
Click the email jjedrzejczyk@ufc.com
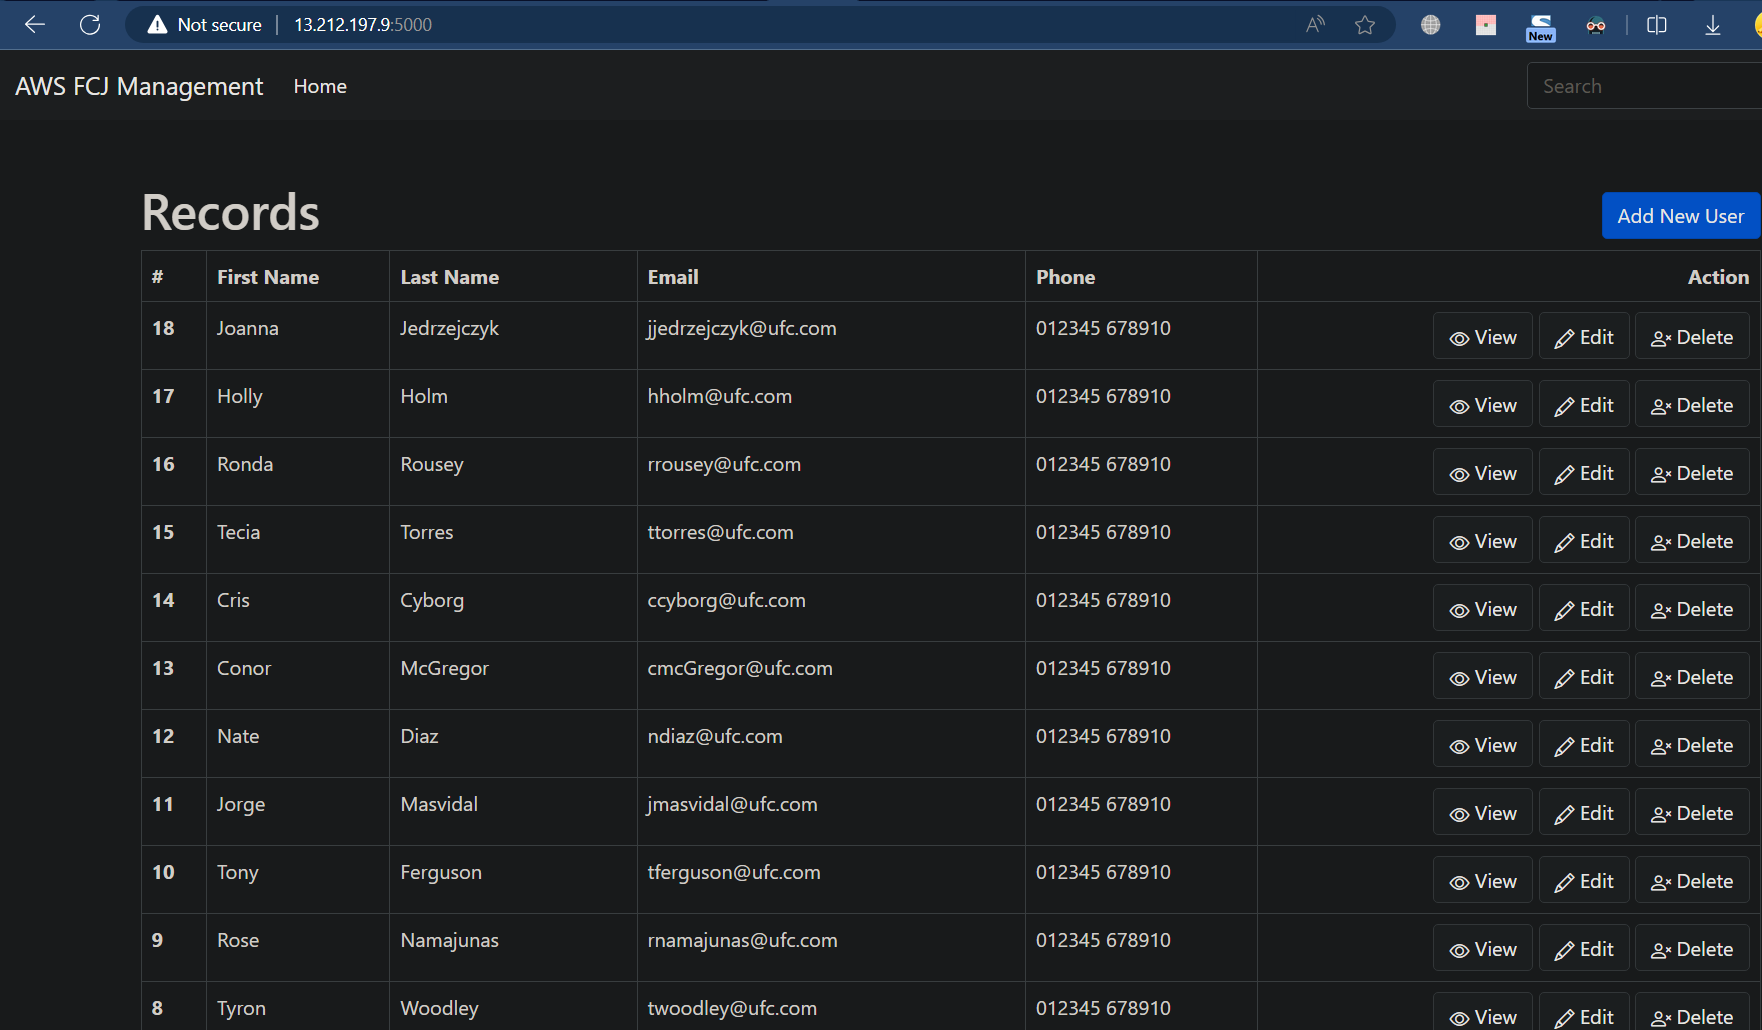(x=742, y=329)
